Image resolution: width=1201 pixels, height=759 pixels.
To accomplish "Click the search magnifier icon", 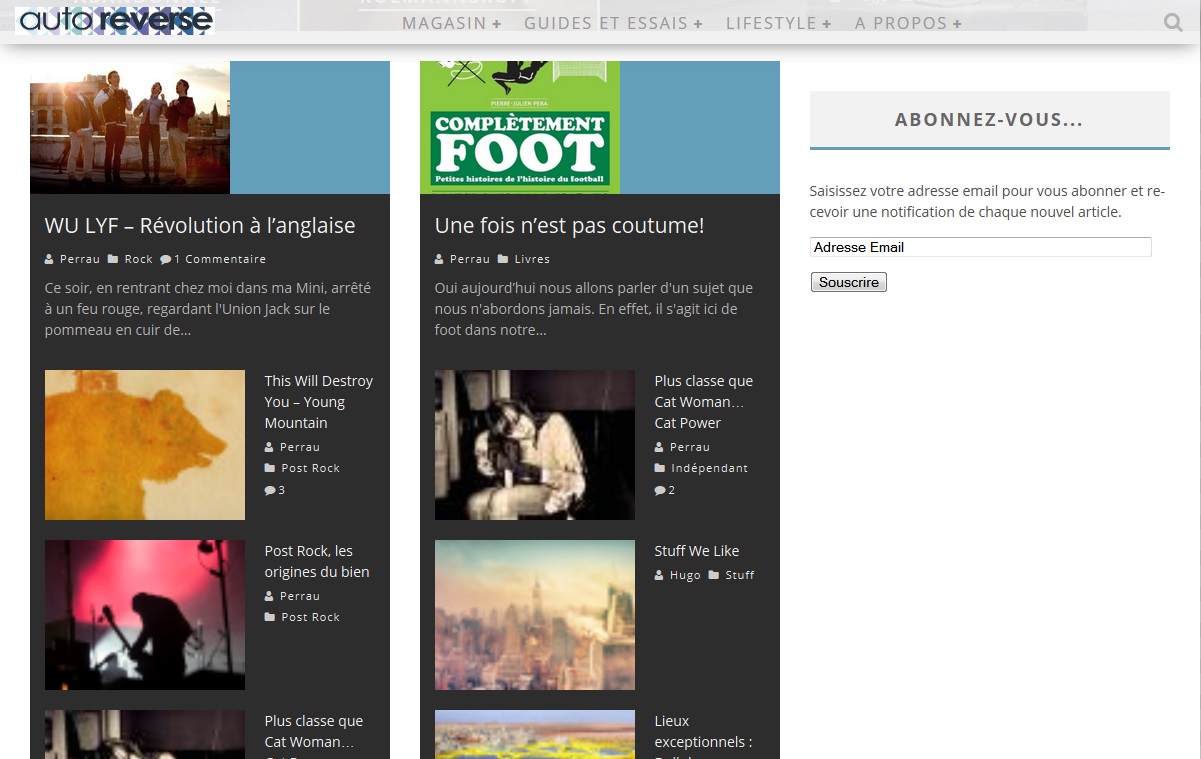I will (x=1173, y=22).
